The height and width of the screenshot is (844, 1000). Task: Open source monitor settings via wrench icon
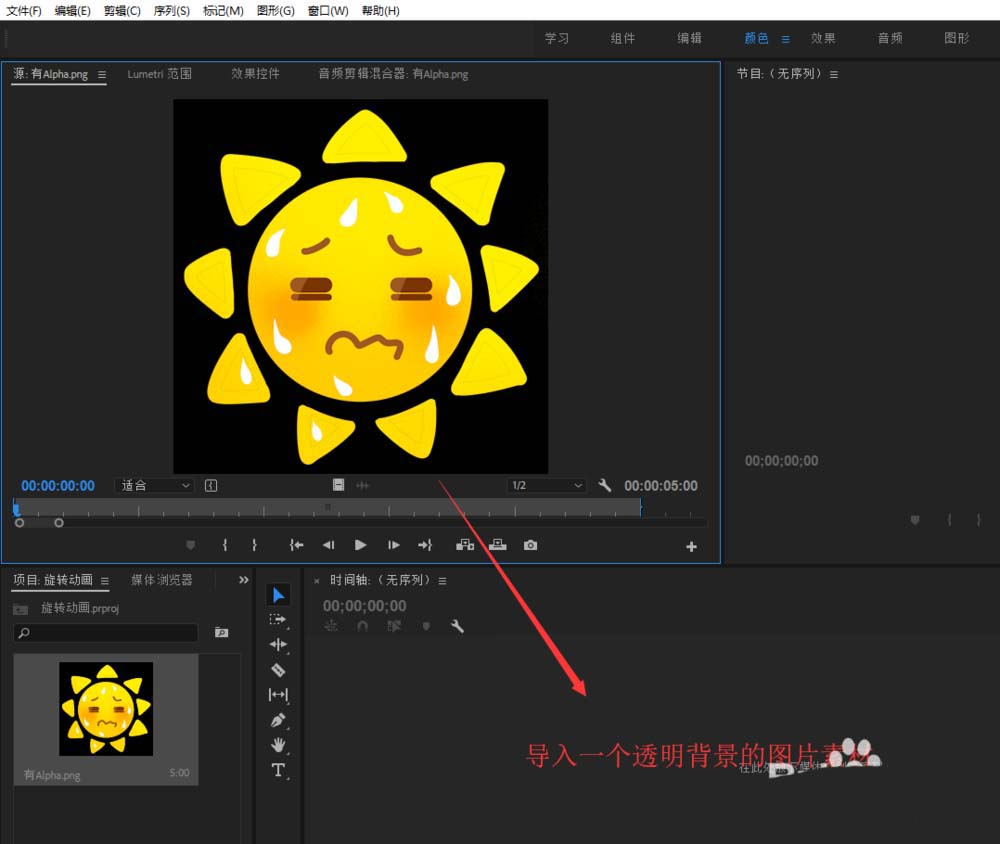click(605, 484)
